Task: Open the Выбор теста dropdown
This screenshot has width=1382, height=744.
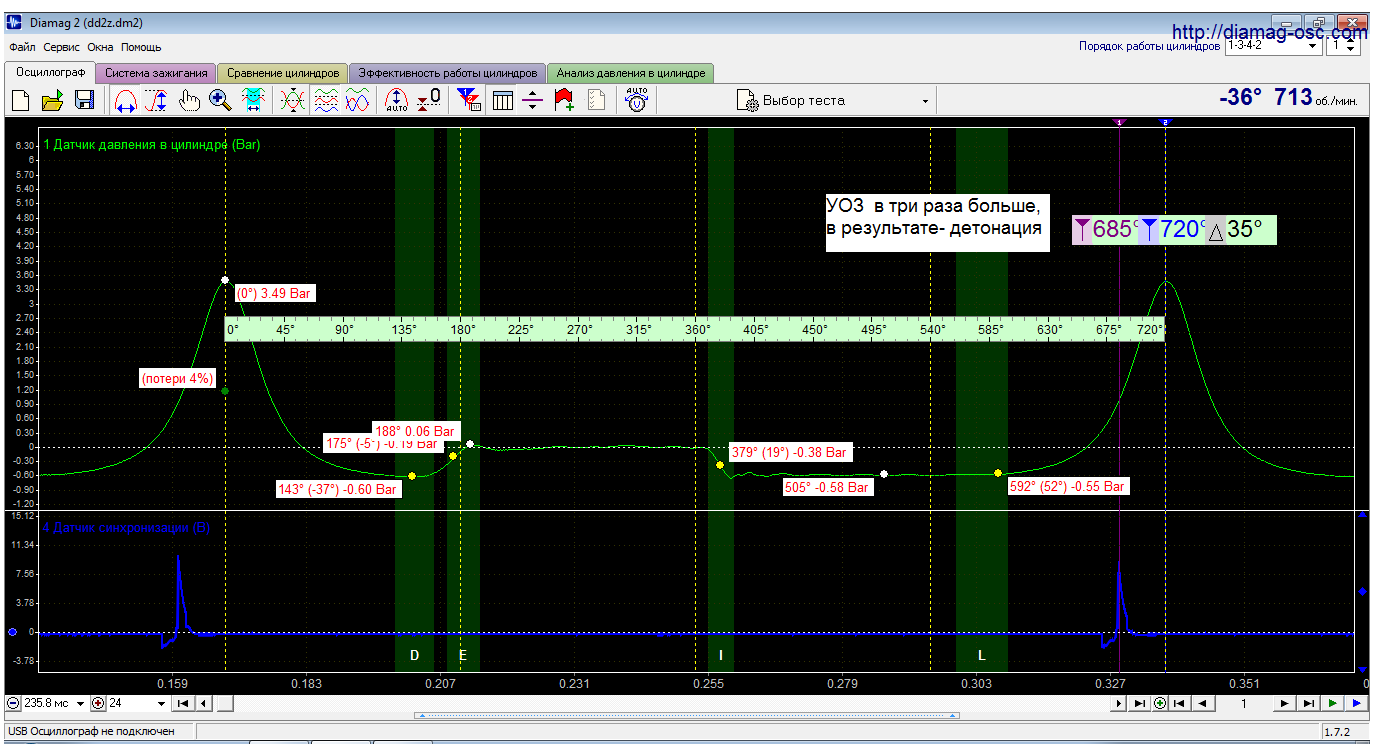Action: coord(833,101)
